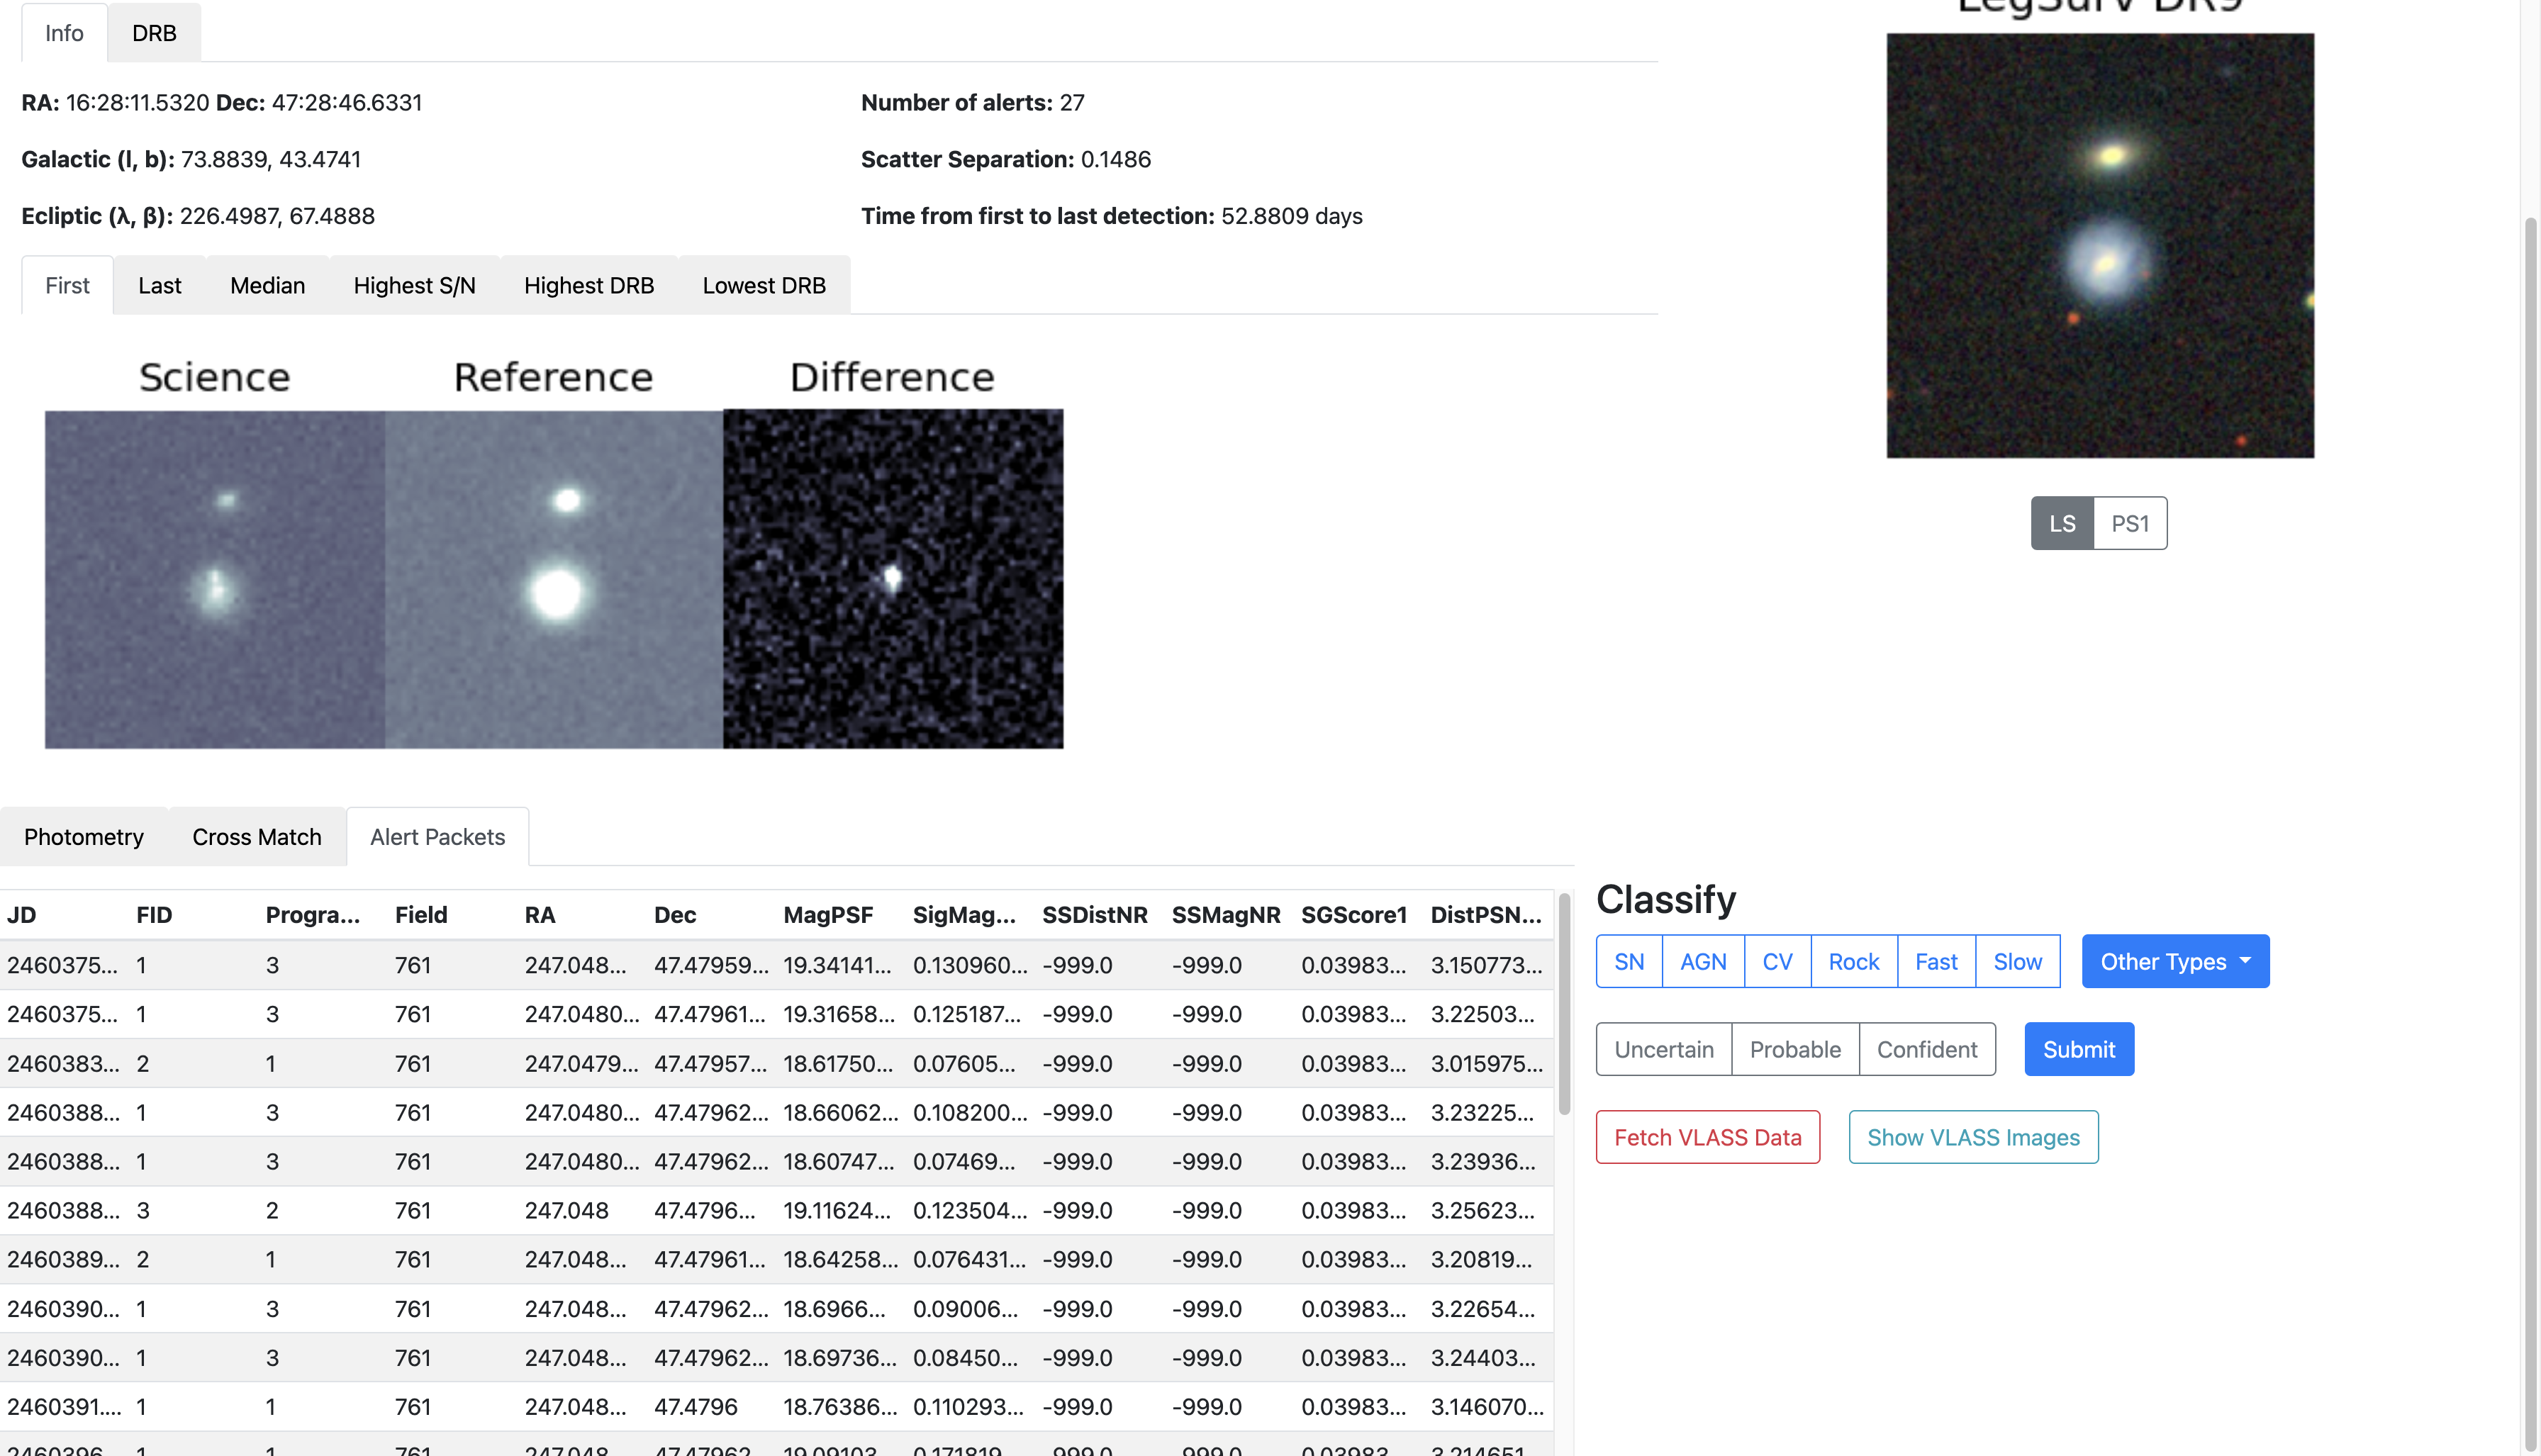The image size is (2541, 1456).
Task: Submit the classification
Action: coord(2078,1049)
